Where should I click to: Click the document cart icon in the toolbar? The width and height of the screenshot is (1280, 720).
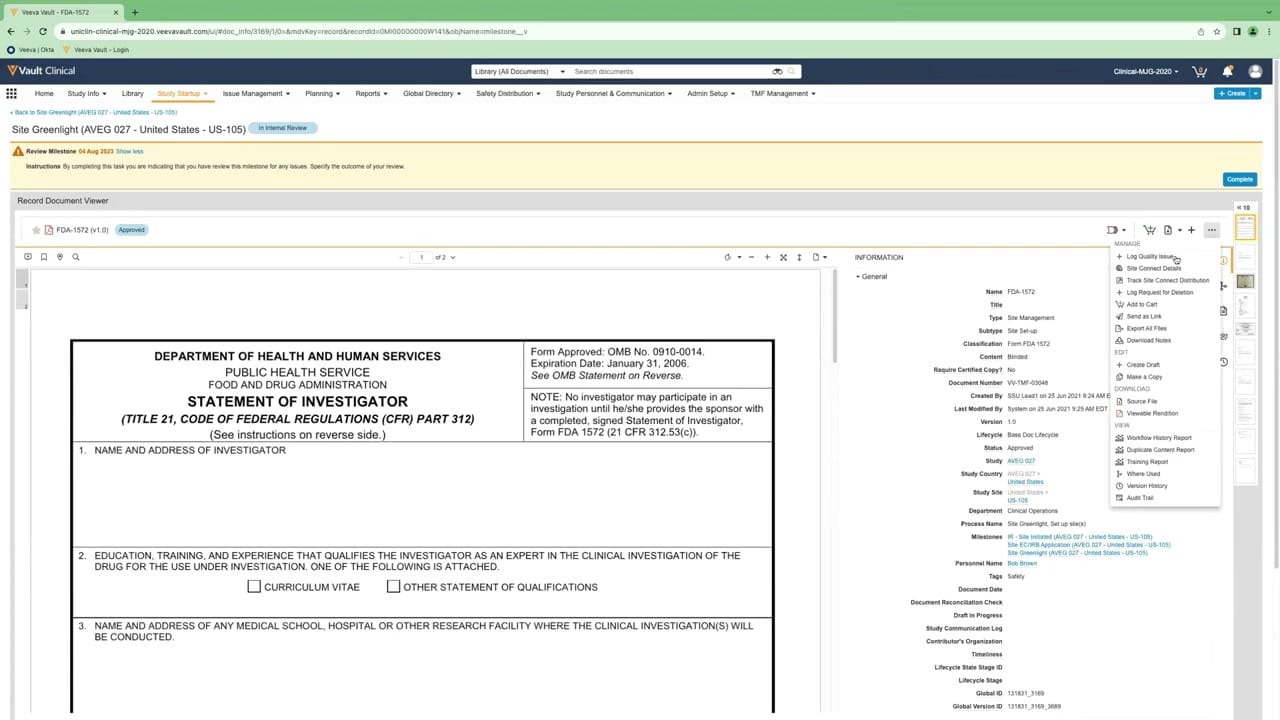(x=1149, y=230)
